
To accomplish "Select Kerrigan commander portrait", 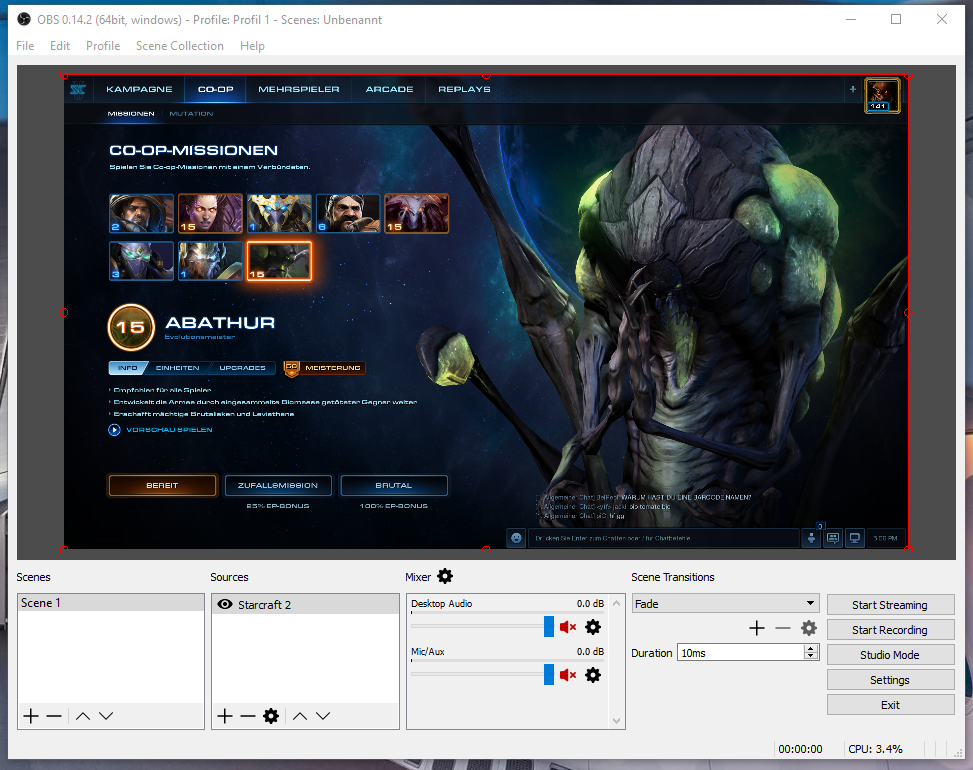I will coord(210,213).
